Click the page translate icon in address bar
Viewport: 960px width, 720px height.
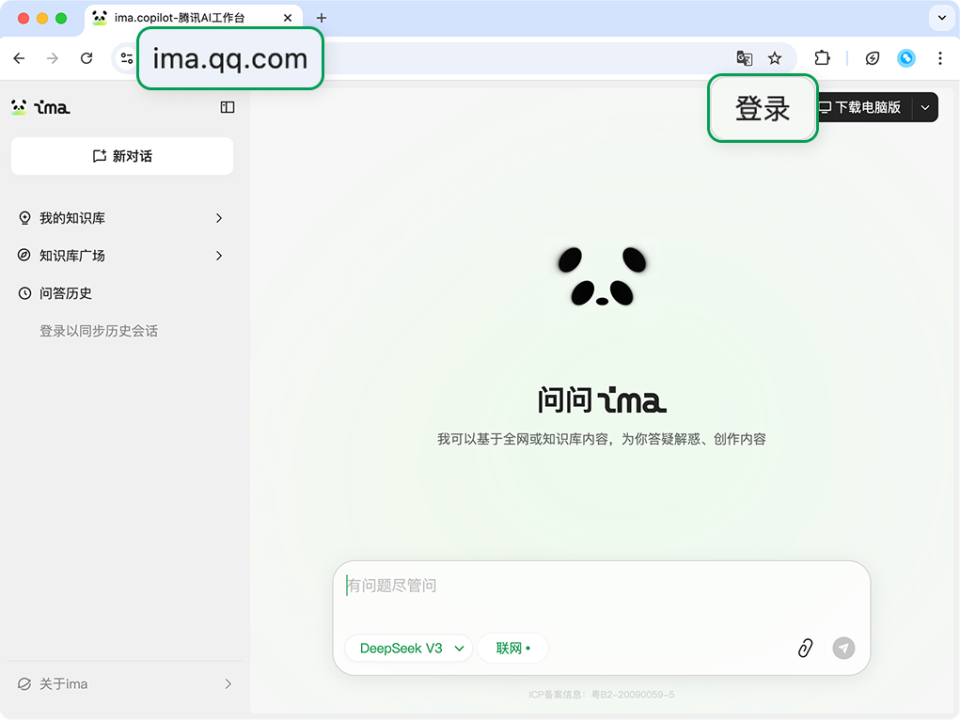coord(744,58)
